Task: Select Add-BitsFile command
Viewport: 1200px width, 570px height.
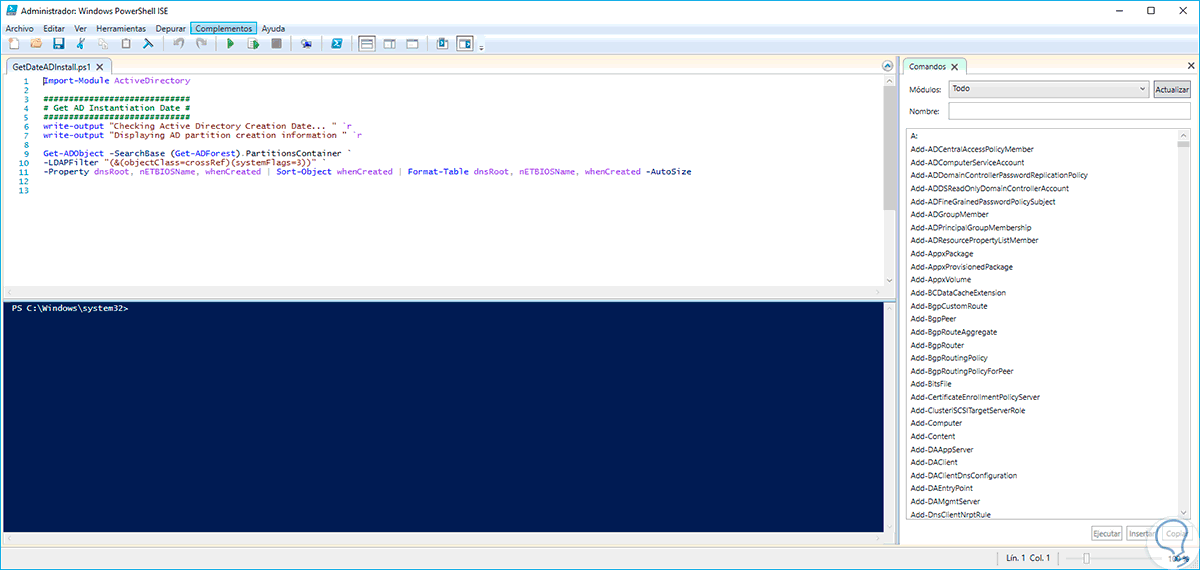Action: coord(931,383)
